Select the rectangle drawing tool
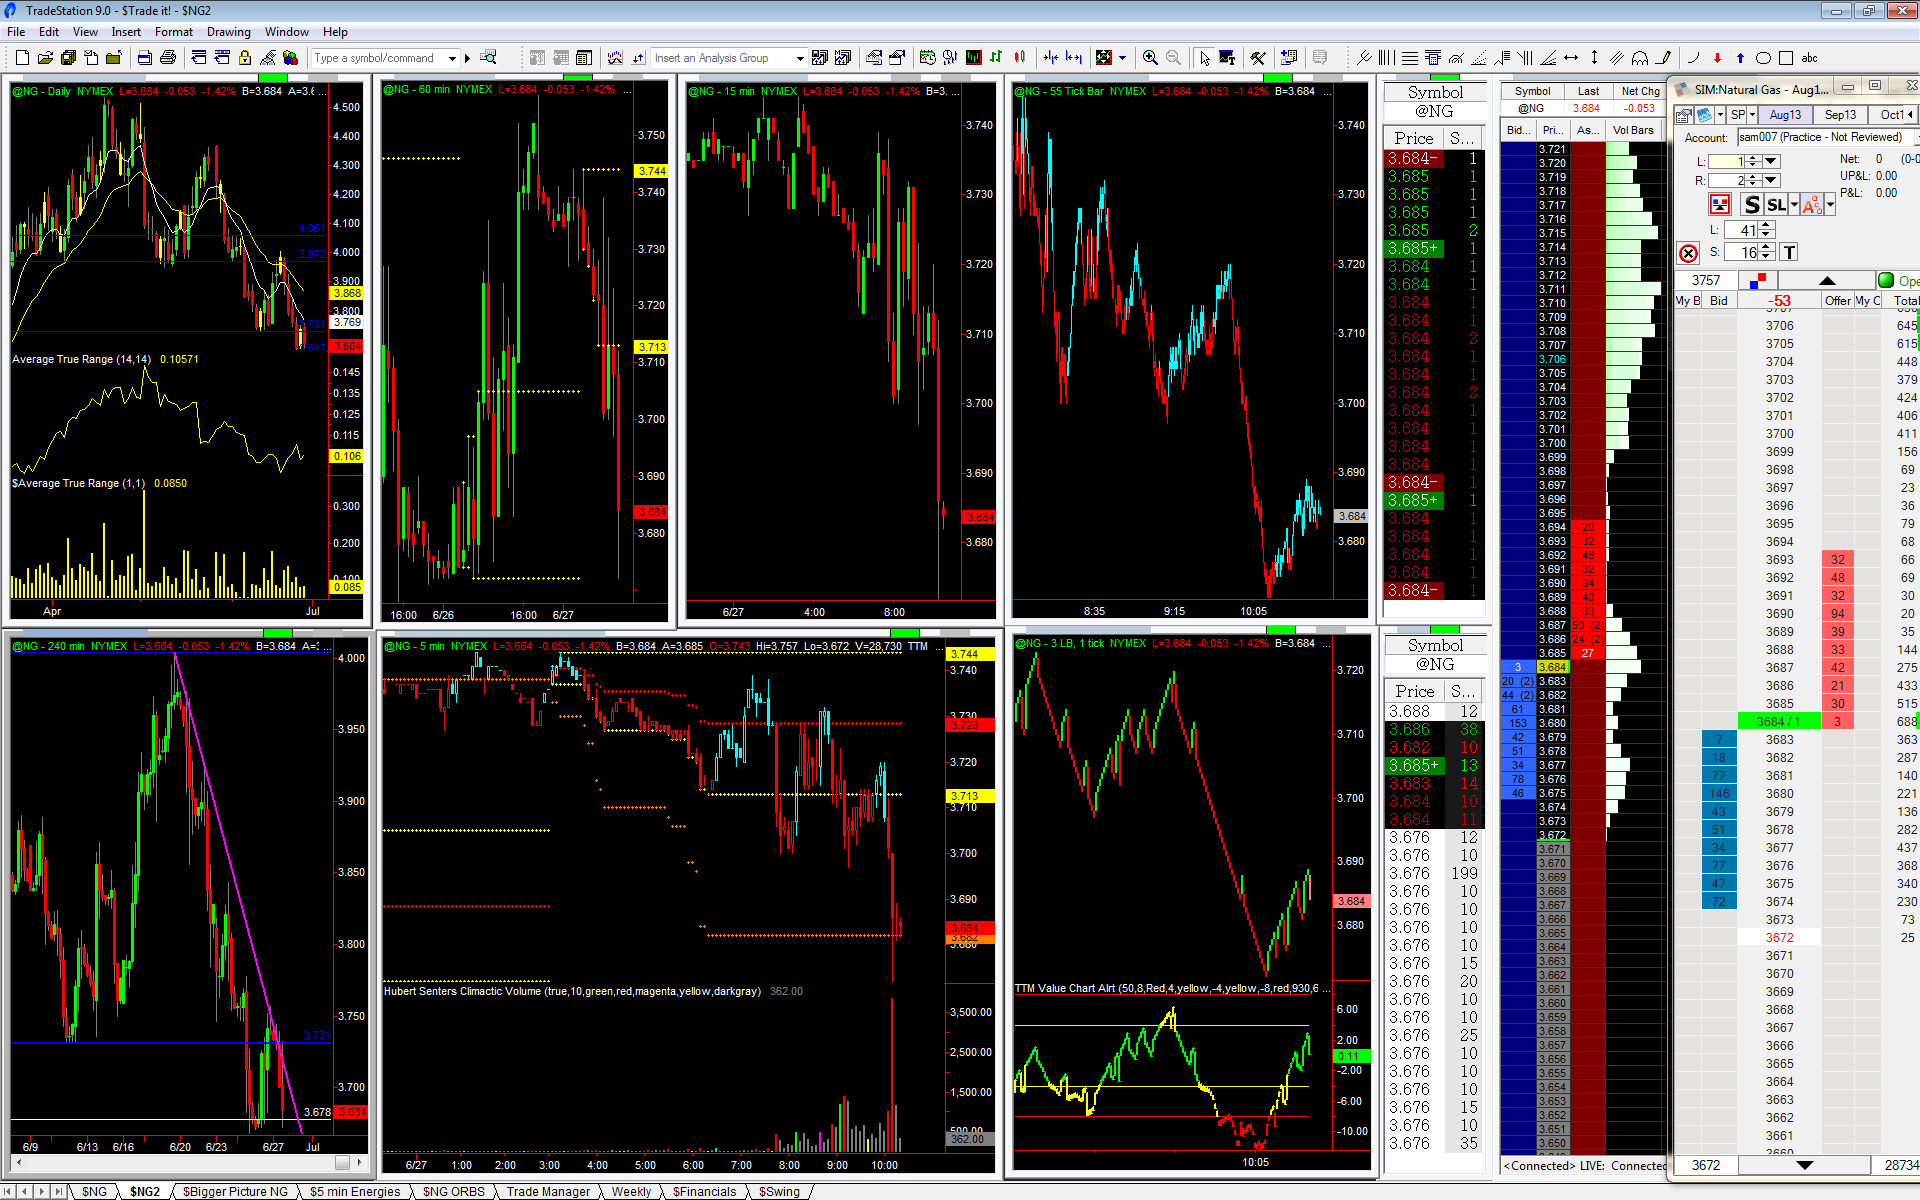 click(1786, 58)
